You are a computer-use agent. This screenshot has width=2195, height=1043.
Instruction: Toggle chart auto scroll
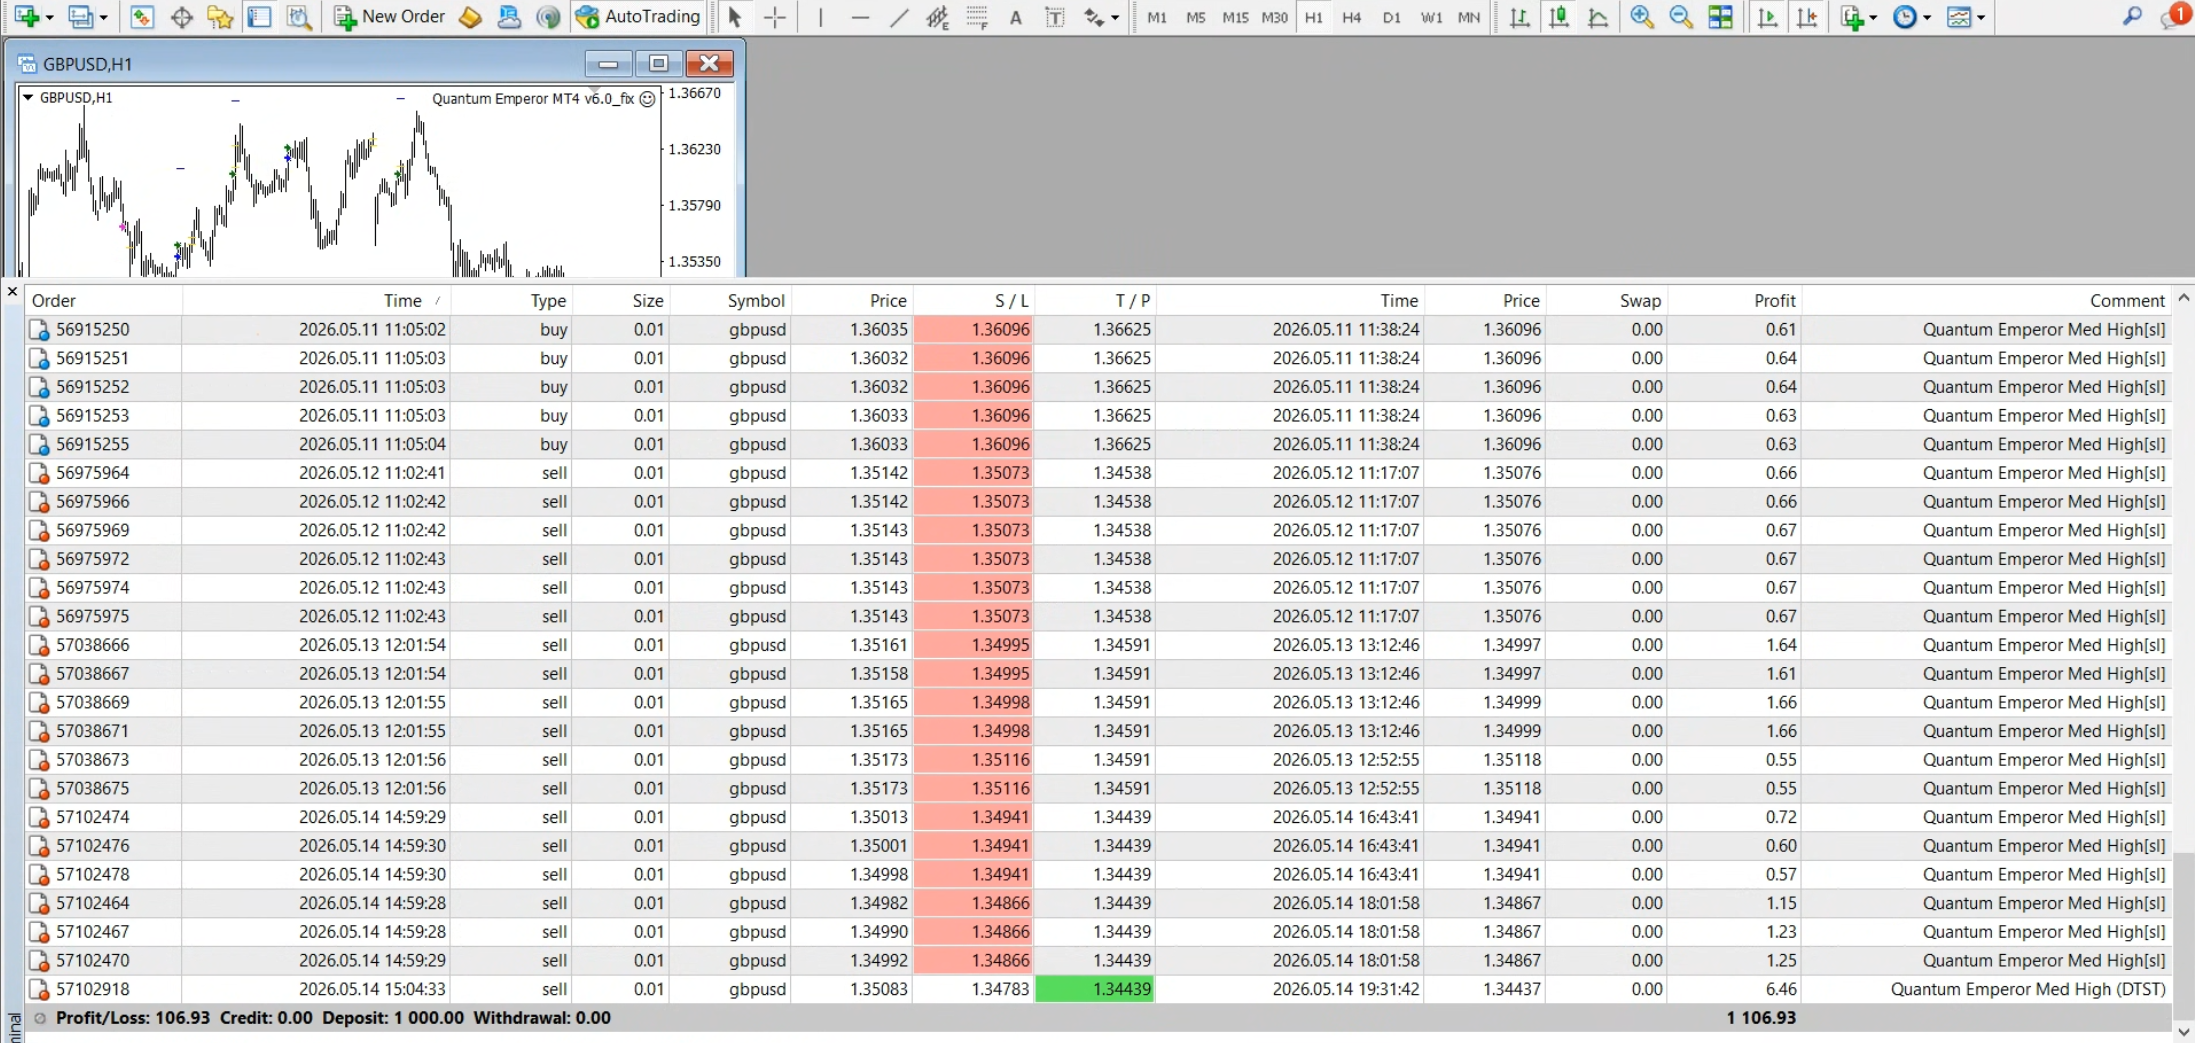coord(1767,17)
